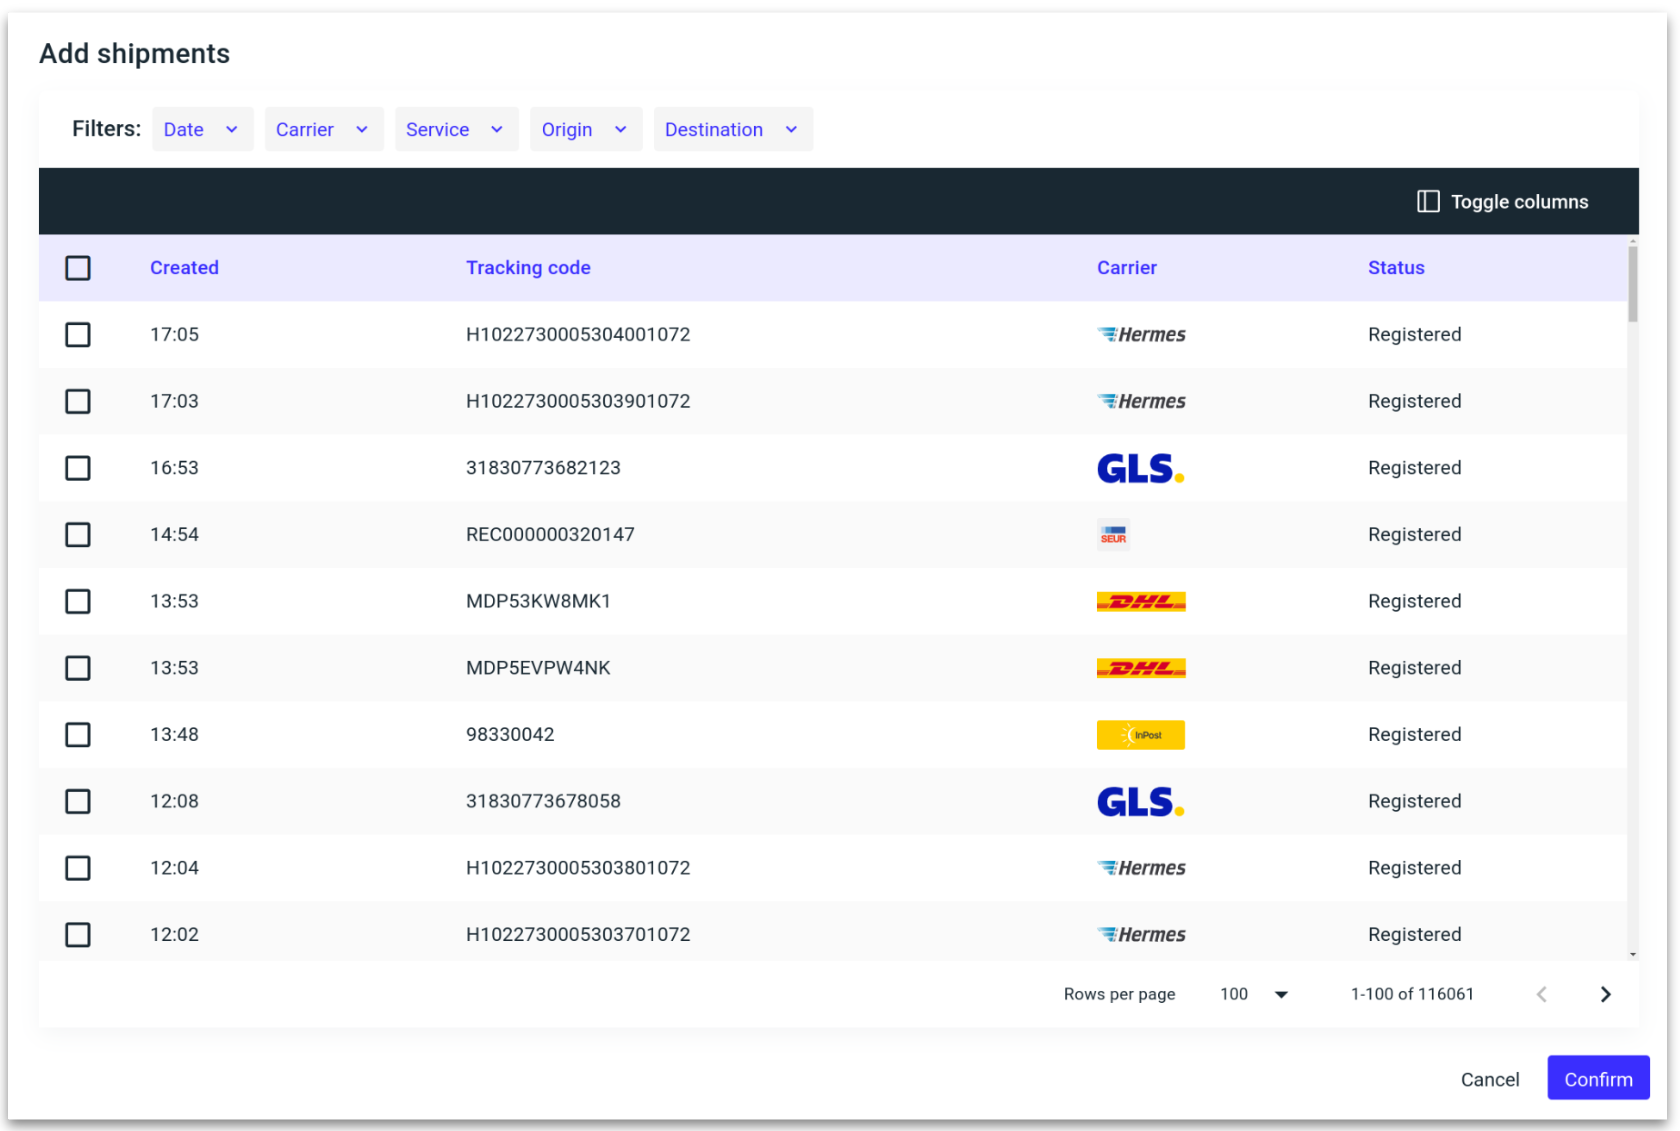Click the Toggle columns icon in the dark bar
This screenshot has width=1680, height=1131.
coord(1428,201)
